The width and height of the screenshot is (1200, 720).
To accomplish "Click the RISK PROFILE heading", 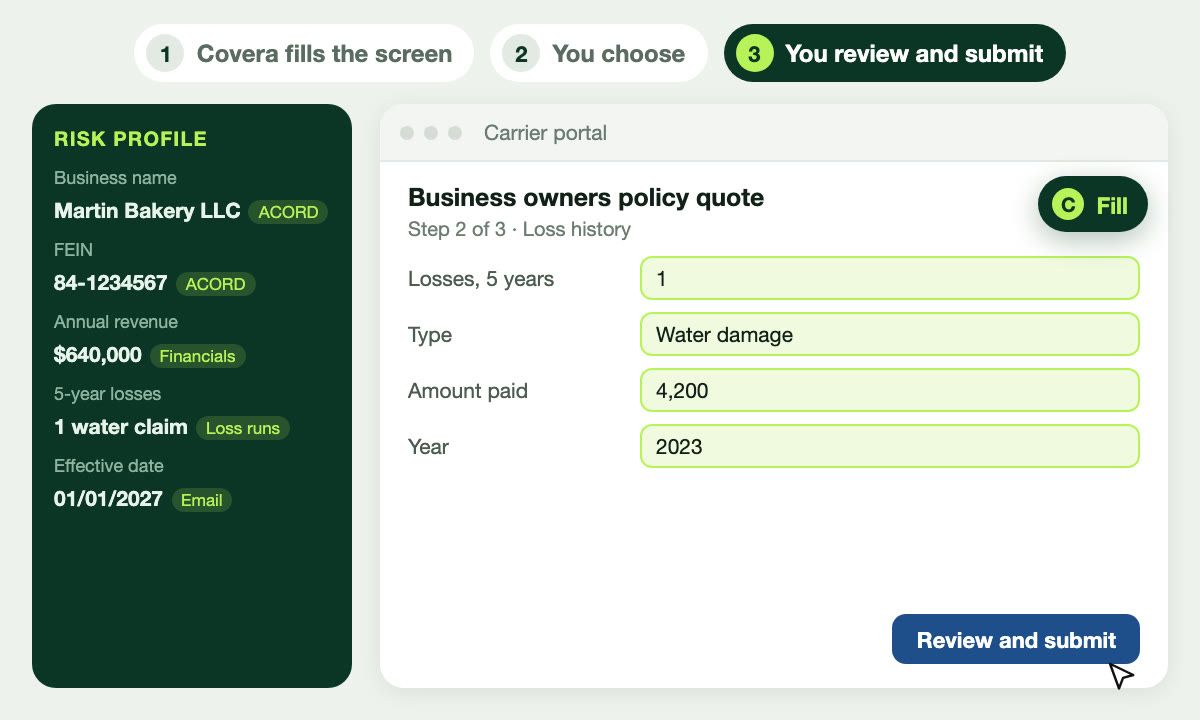I will (131, 139).
